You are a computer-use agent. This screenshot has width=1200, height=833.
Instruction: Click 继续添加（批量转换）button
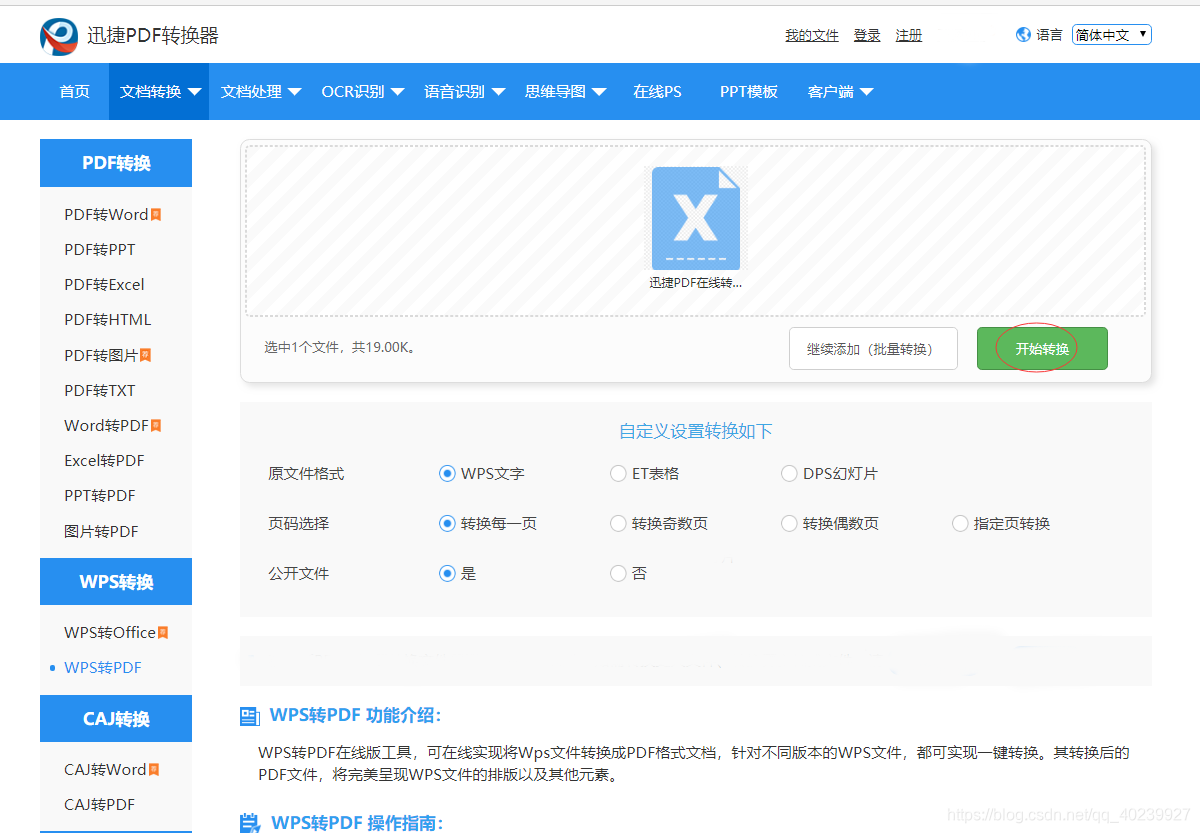click(873, 349)
